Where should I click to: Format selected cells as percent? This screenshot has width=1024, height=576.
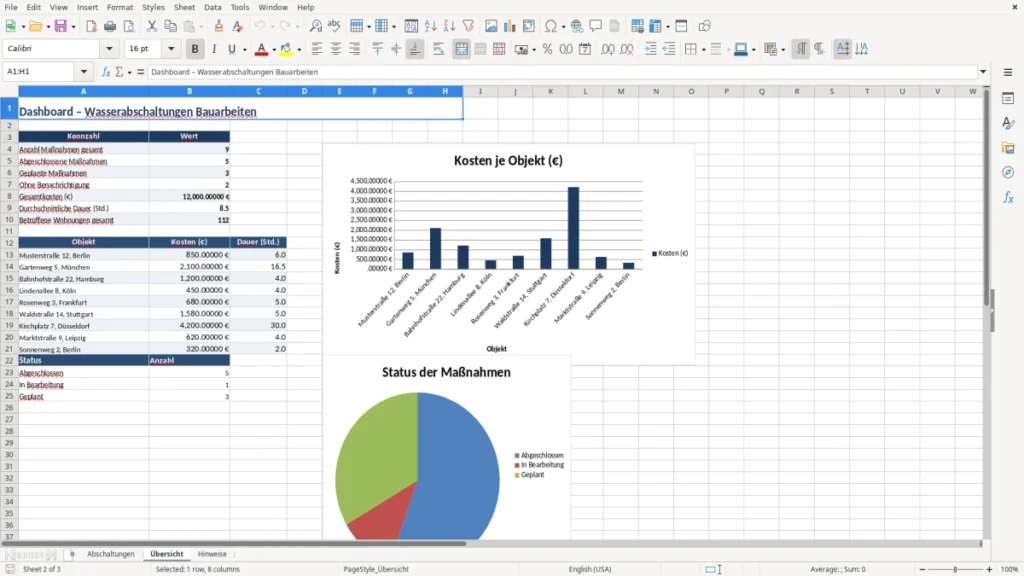pyautogui.click(x=547, y=49)
